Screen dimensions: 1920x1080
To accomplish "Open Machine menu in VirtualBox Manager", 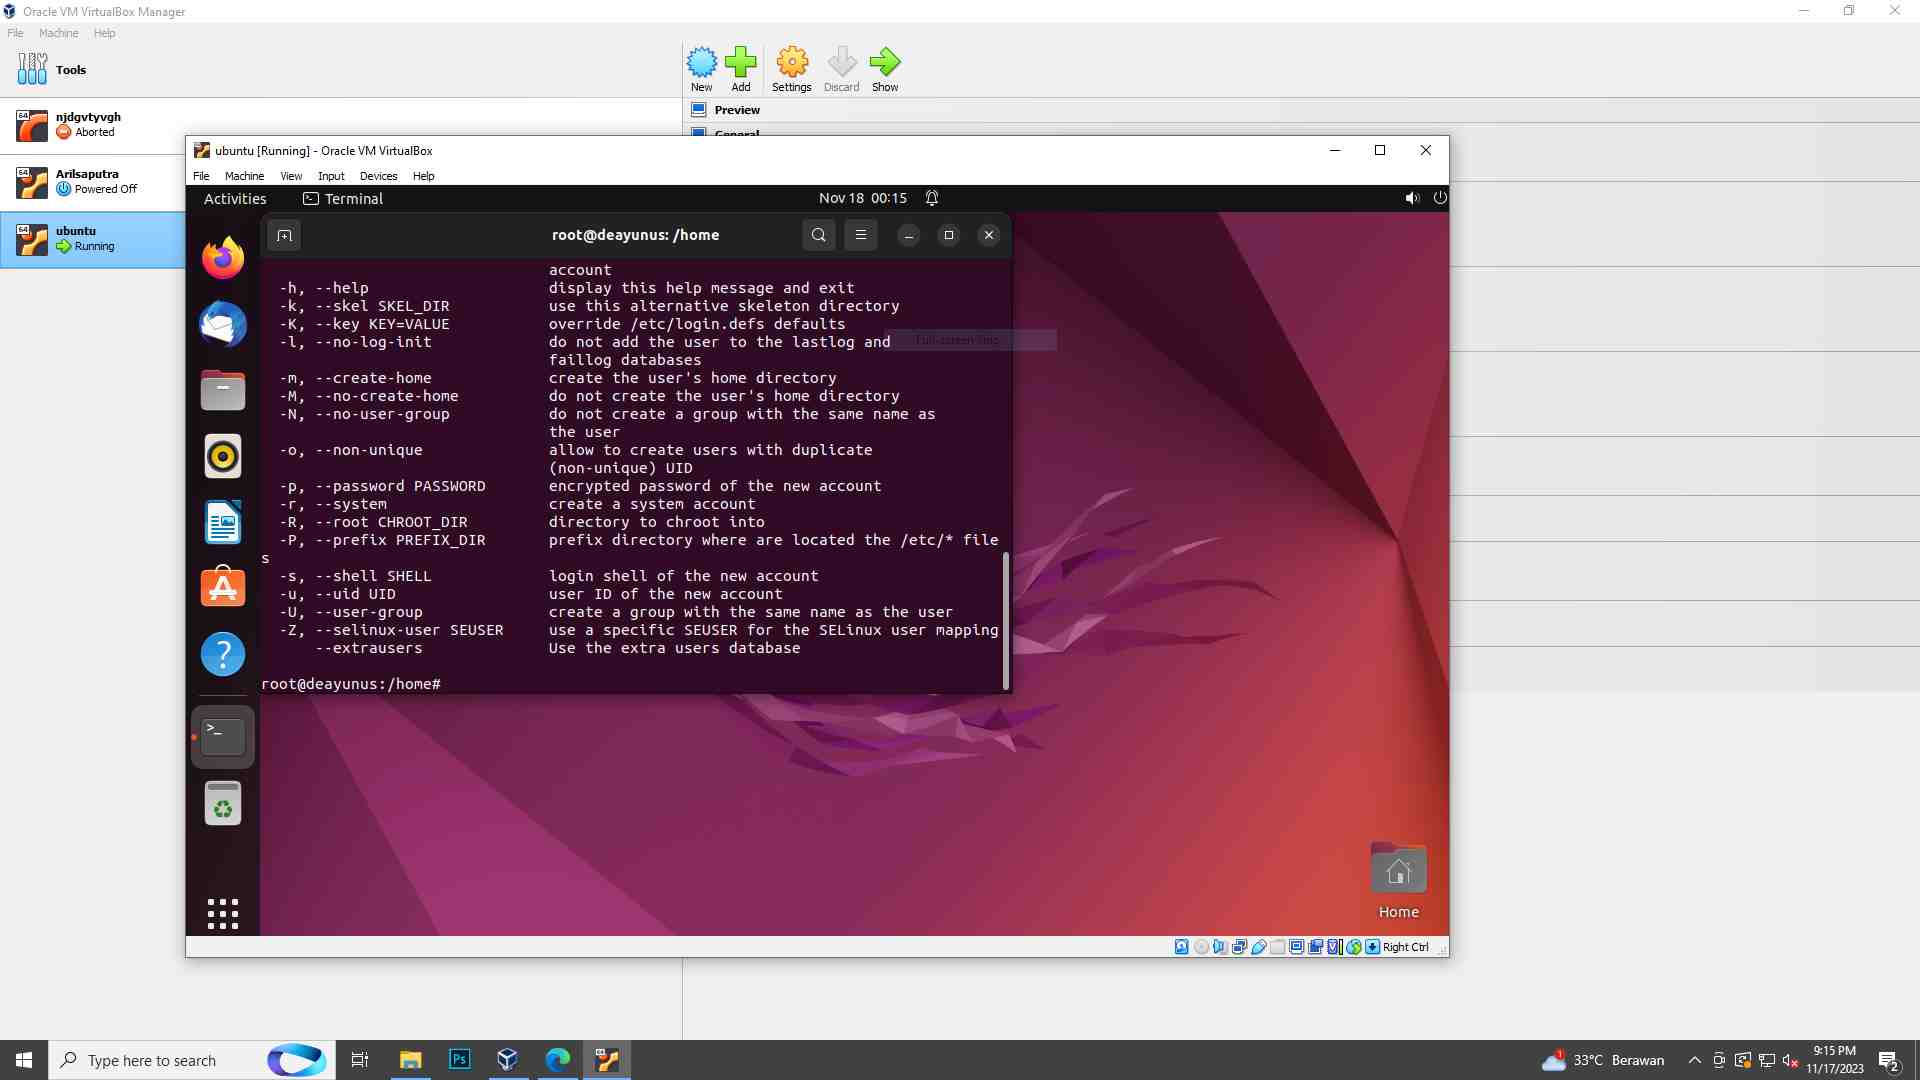I will (x=58, y=33).
